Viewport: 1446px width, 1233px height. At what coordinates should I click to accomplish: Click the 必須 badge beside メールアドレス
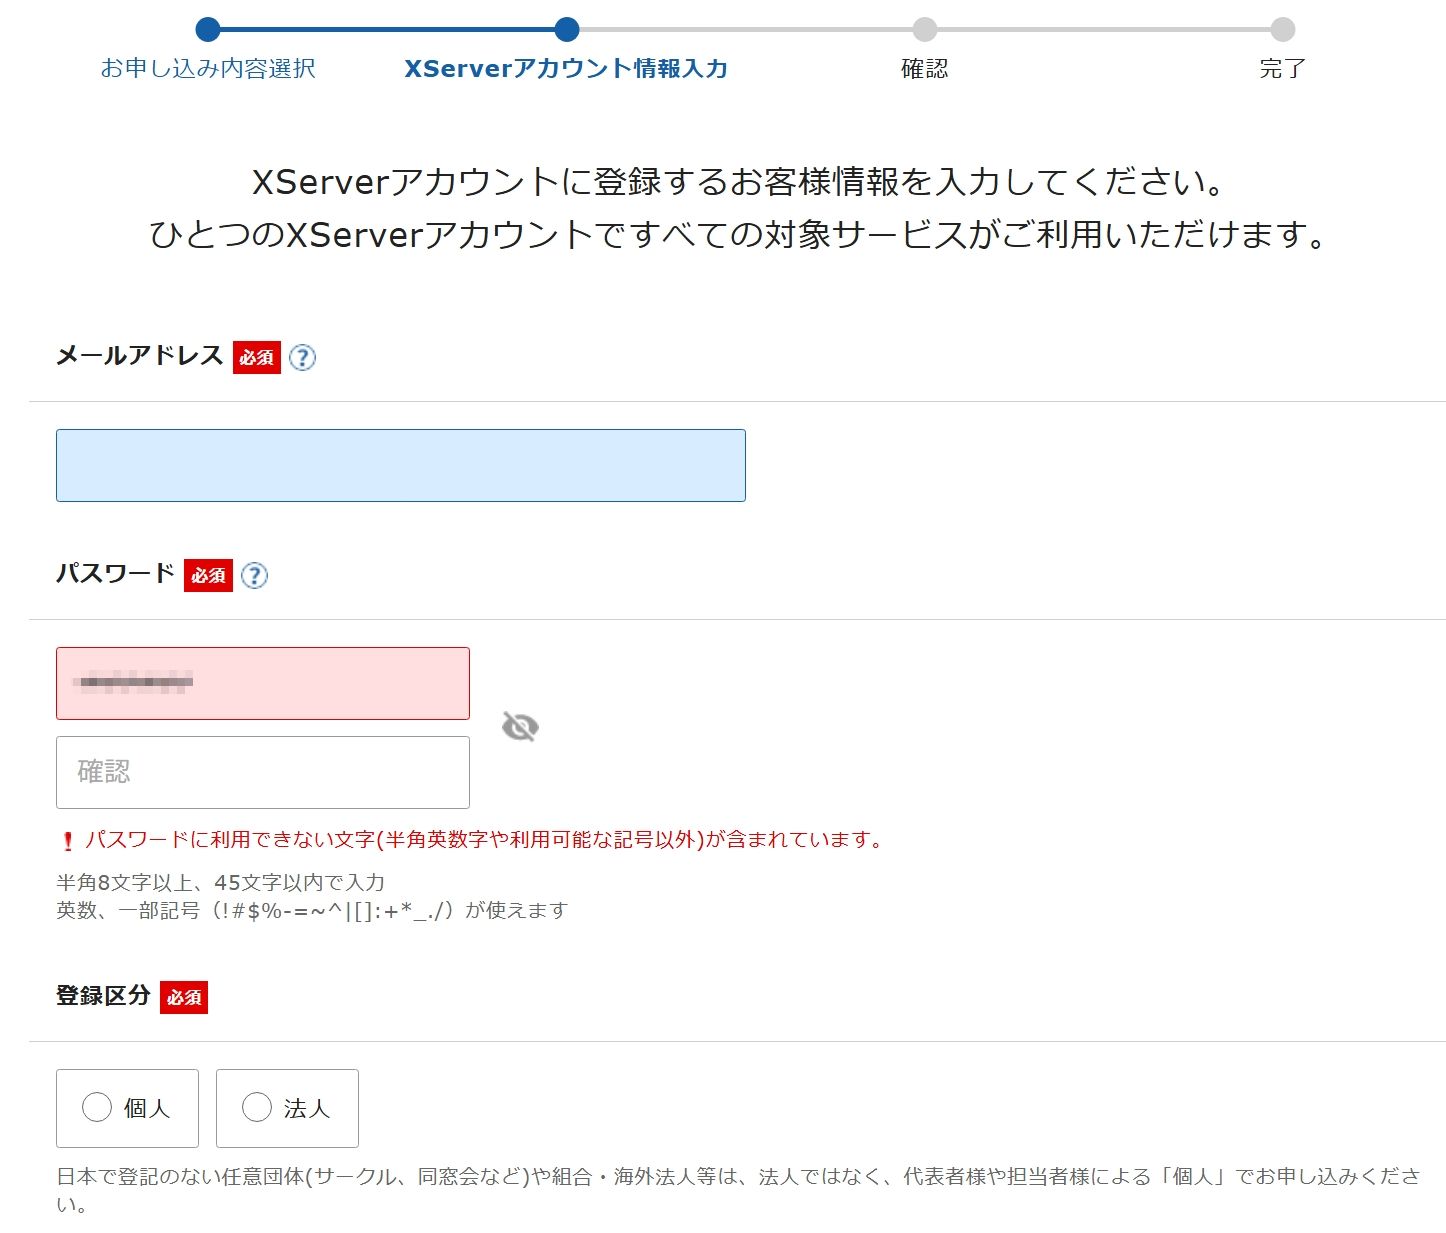tap(257, 357)
